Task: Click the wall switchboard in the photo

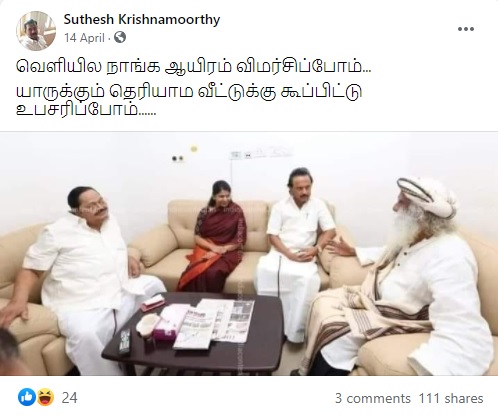Action: [x=260, y=154]
